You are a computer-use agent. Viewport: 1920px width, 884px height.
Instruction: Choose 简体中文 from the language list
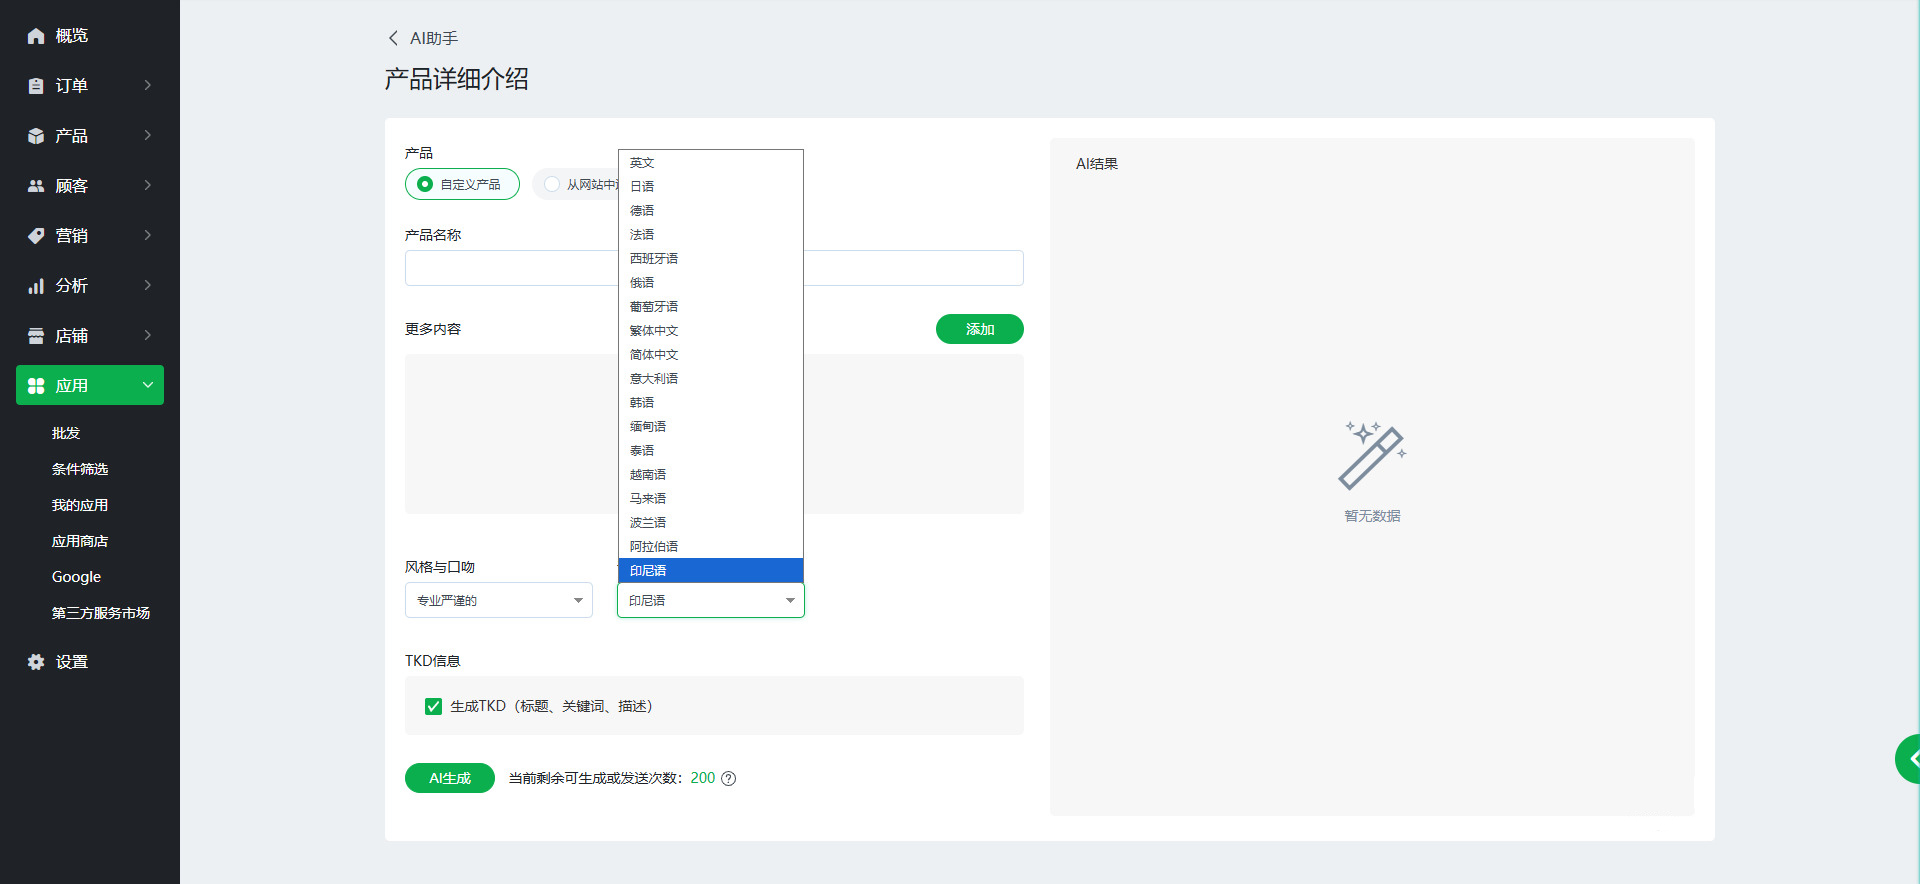point(654,355)
